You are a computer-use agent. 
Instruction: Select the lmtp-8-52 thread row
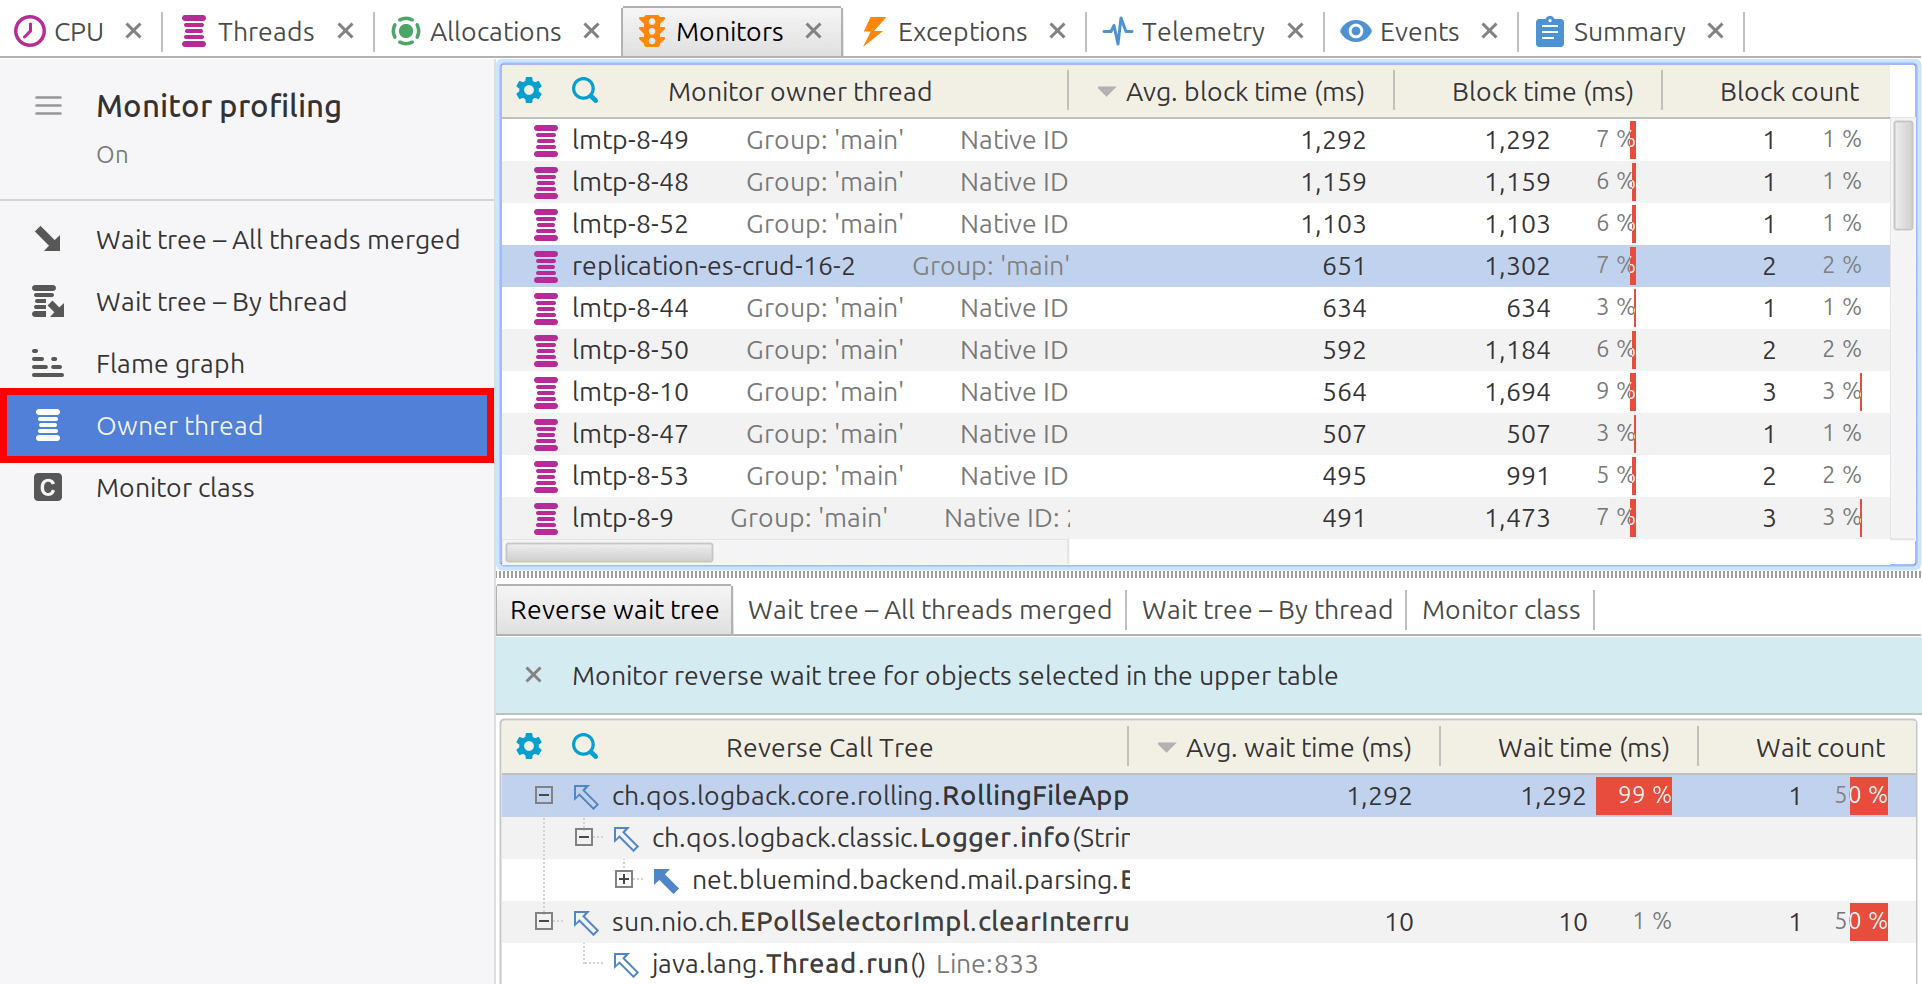tap(1196, 224)
